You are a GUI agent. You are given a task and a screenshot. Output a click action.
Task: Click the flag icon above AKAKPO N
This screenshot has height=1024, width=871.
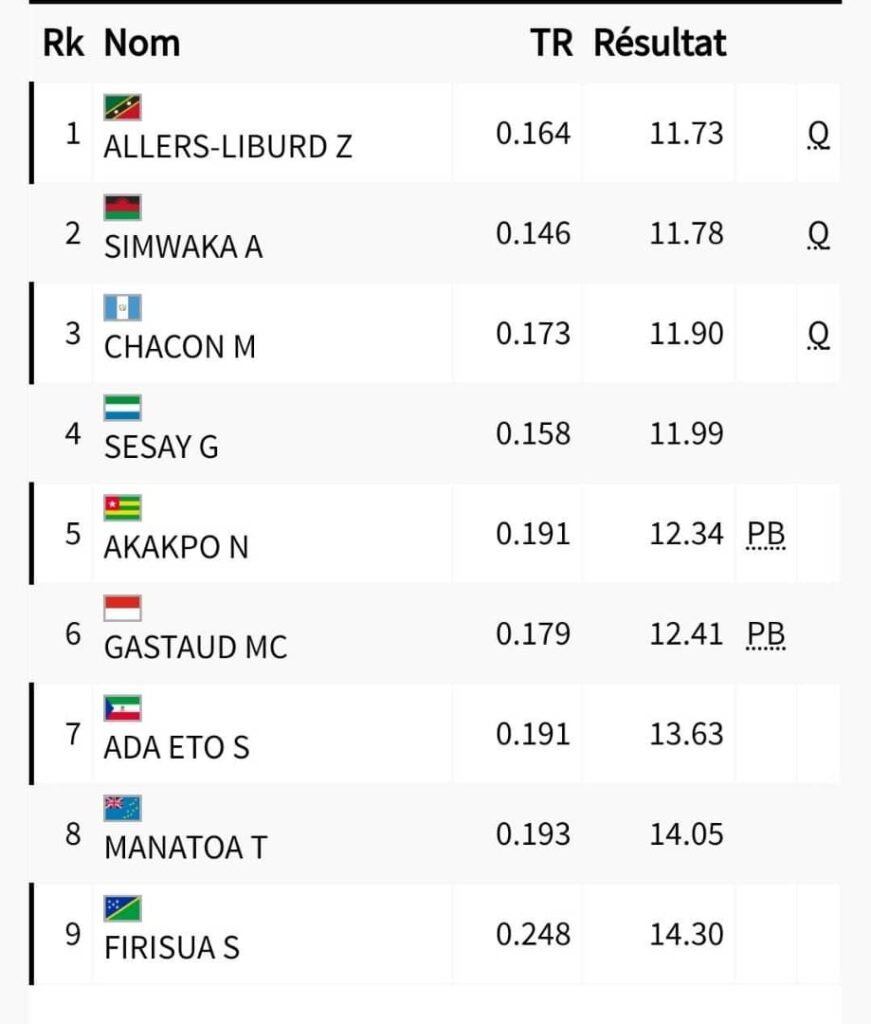tap(123, 508)
